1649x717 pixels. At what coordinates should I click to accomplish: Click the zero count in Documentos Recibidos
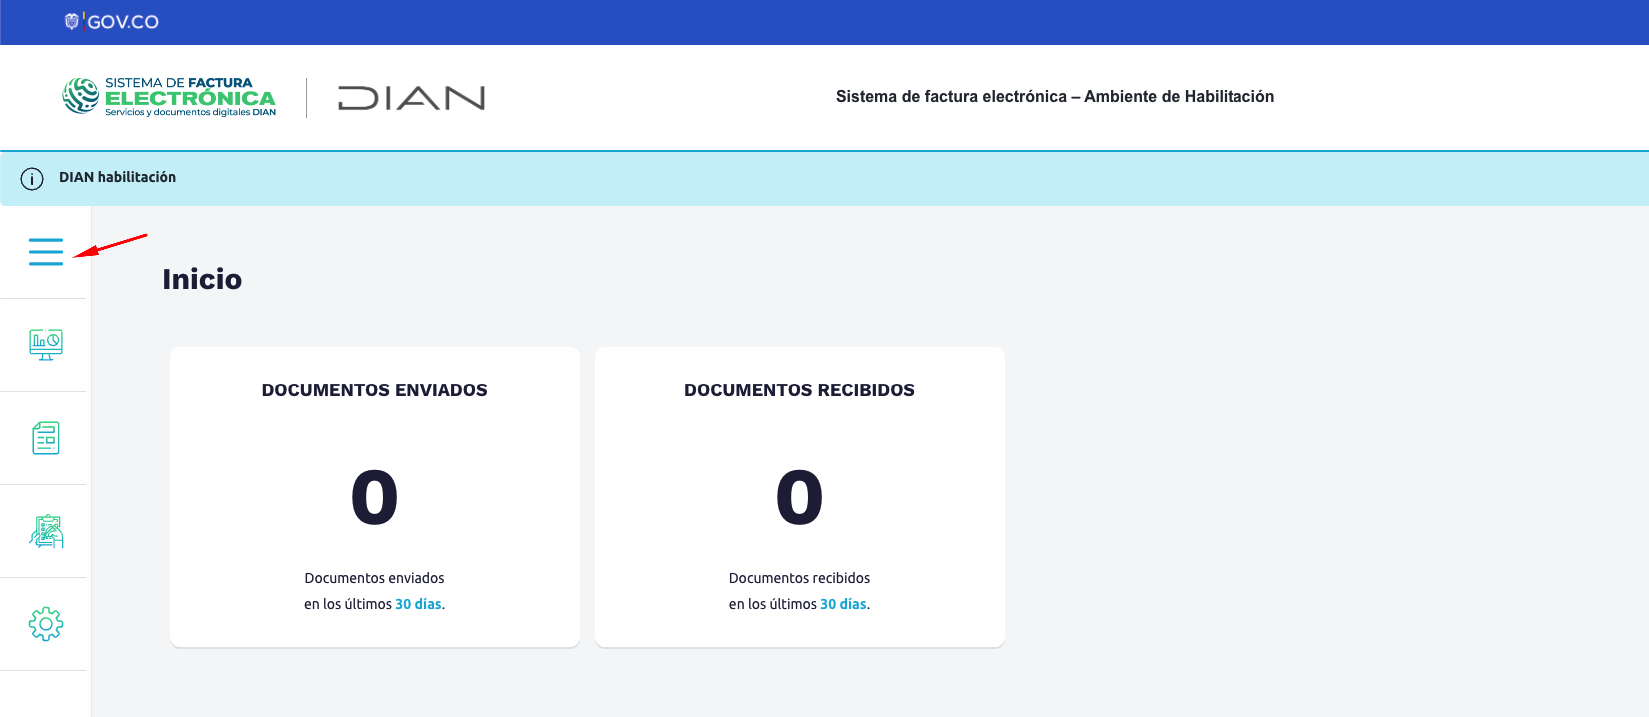[x=799, y=498]
